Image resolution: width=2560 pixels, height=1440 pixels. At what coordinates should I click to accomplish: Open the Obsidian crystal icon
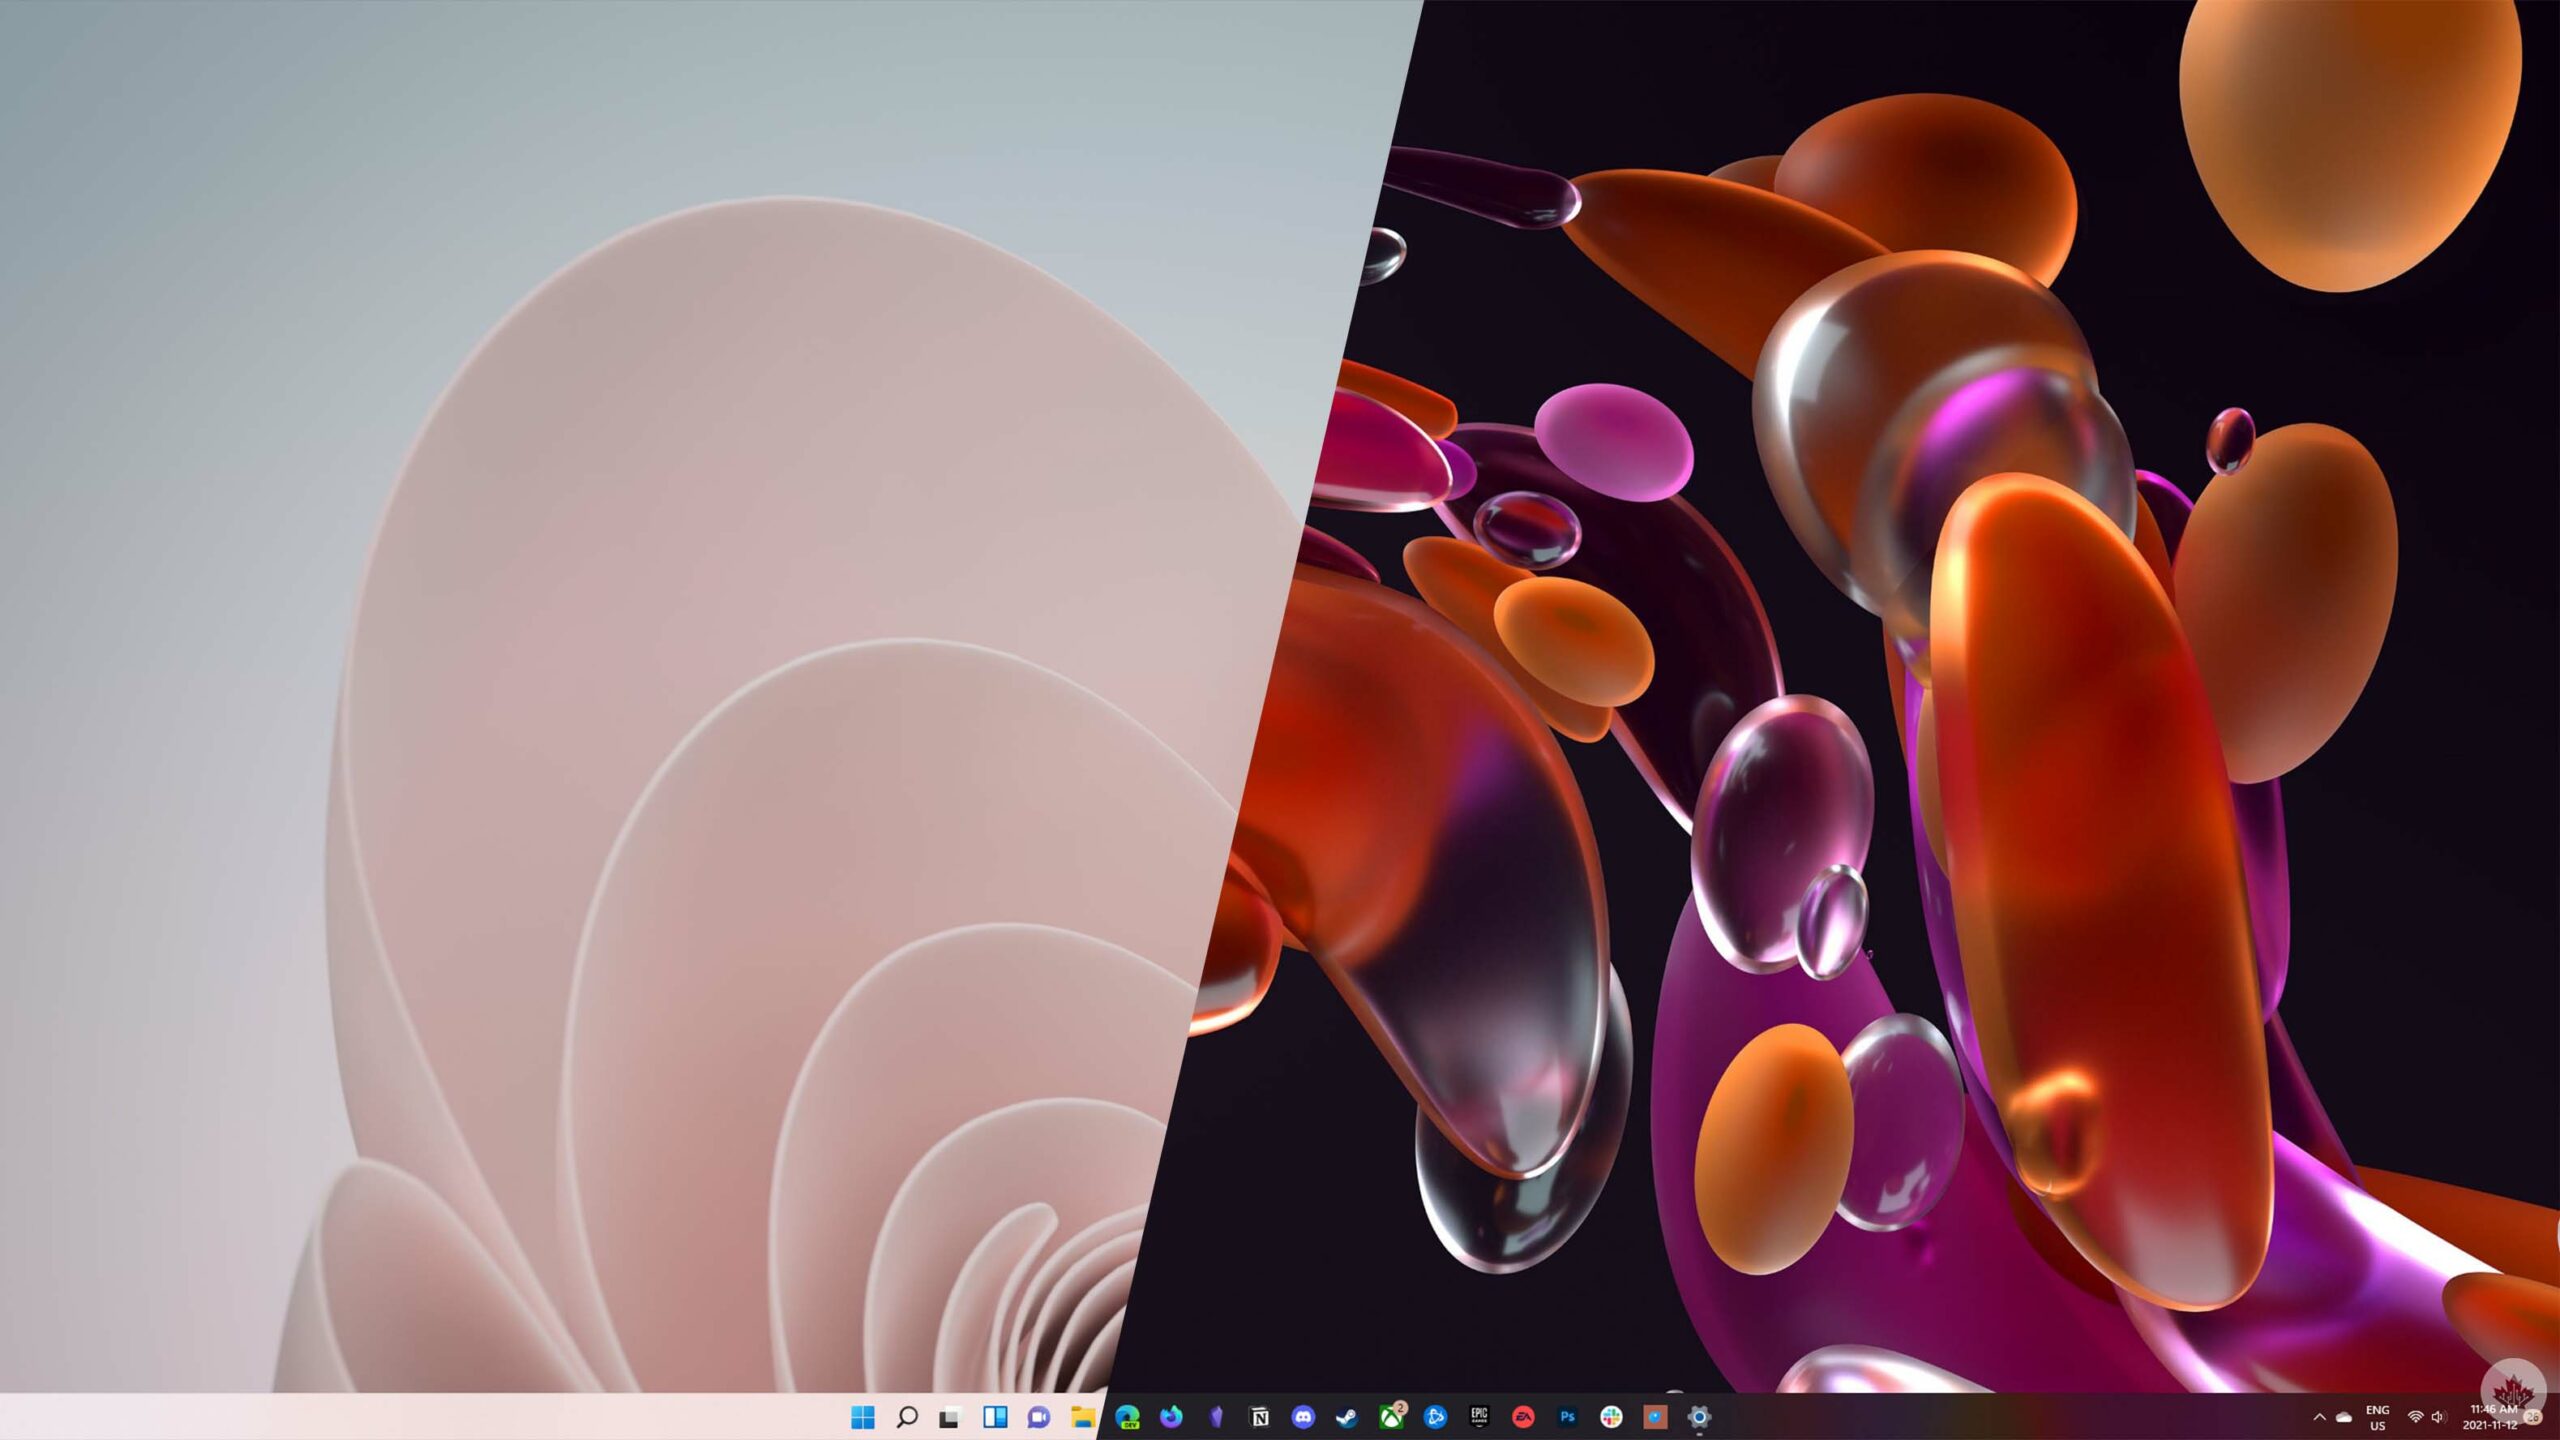(x=1216, y=1417)
